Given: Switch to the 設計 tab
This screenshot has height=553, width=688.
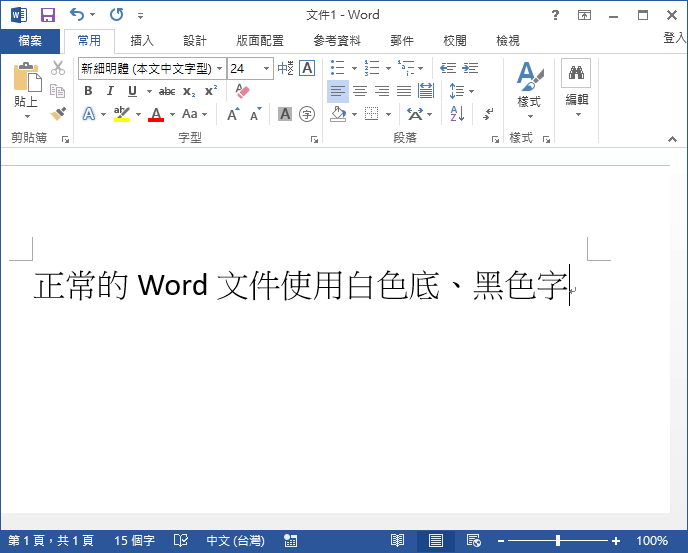Looking at the screenshot, I should [x=194, y=41].
